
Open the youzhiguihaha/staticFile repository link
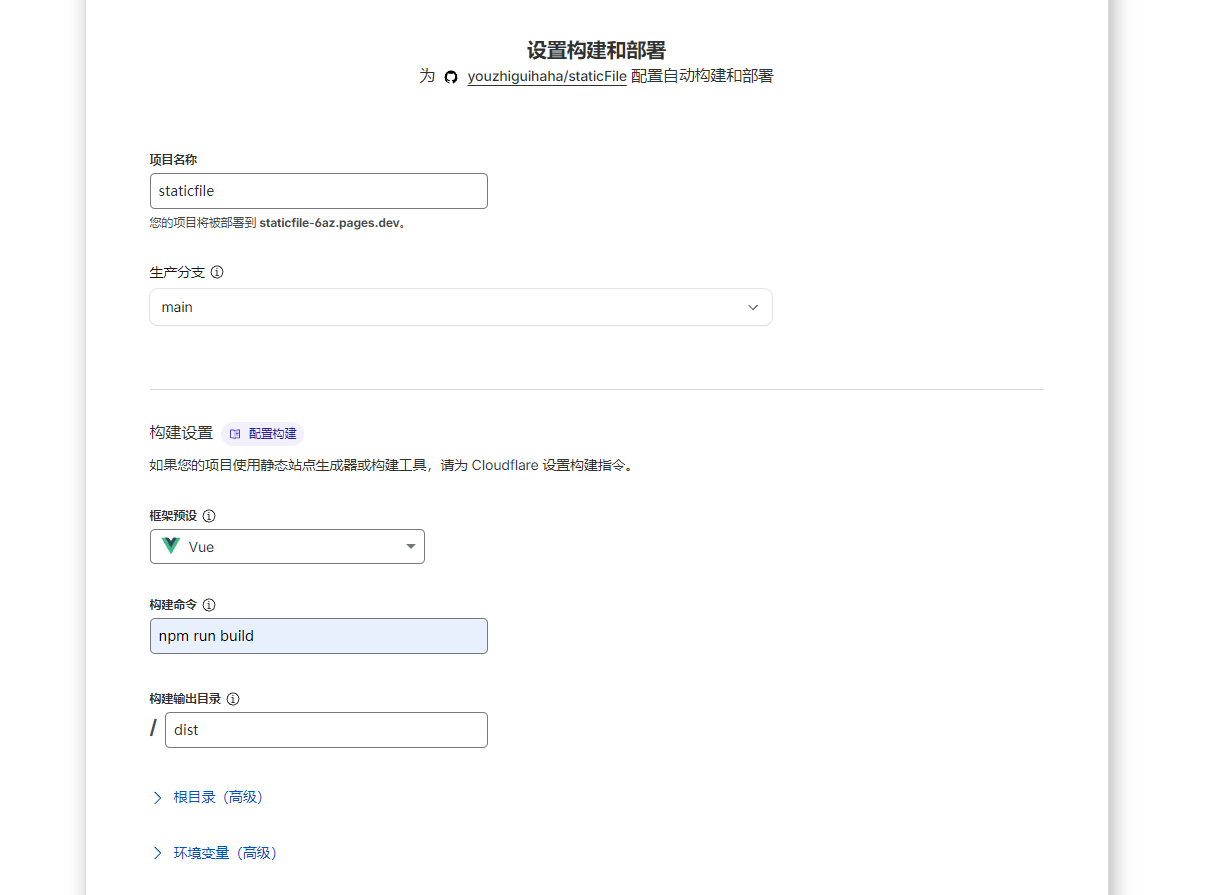(546, 77)
